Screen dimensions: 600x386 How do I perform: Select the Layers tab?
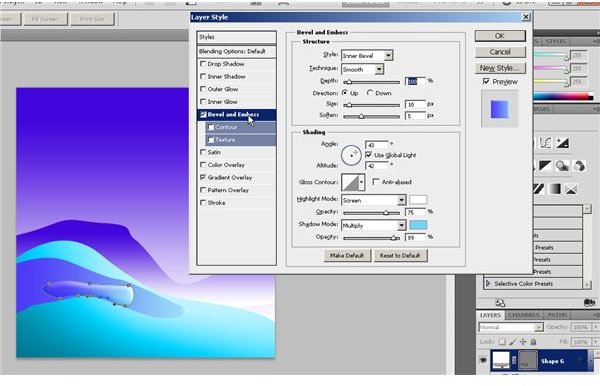(490, 315)
